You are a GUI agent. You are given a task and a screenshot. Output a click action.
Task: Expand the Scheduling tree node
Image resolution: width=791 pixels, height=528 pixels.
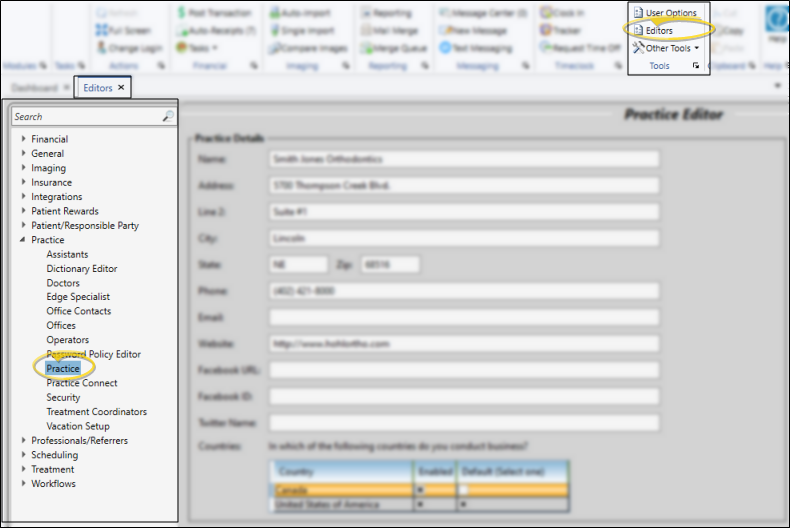[x=24, y=455]
